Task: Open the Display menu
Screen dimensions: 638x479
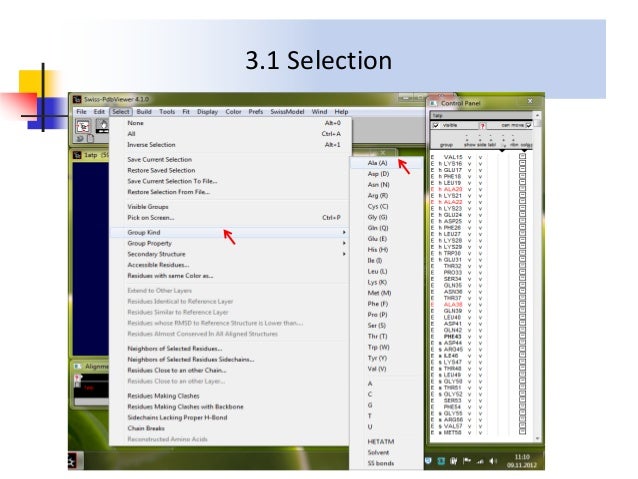Action: coord(208,112)
